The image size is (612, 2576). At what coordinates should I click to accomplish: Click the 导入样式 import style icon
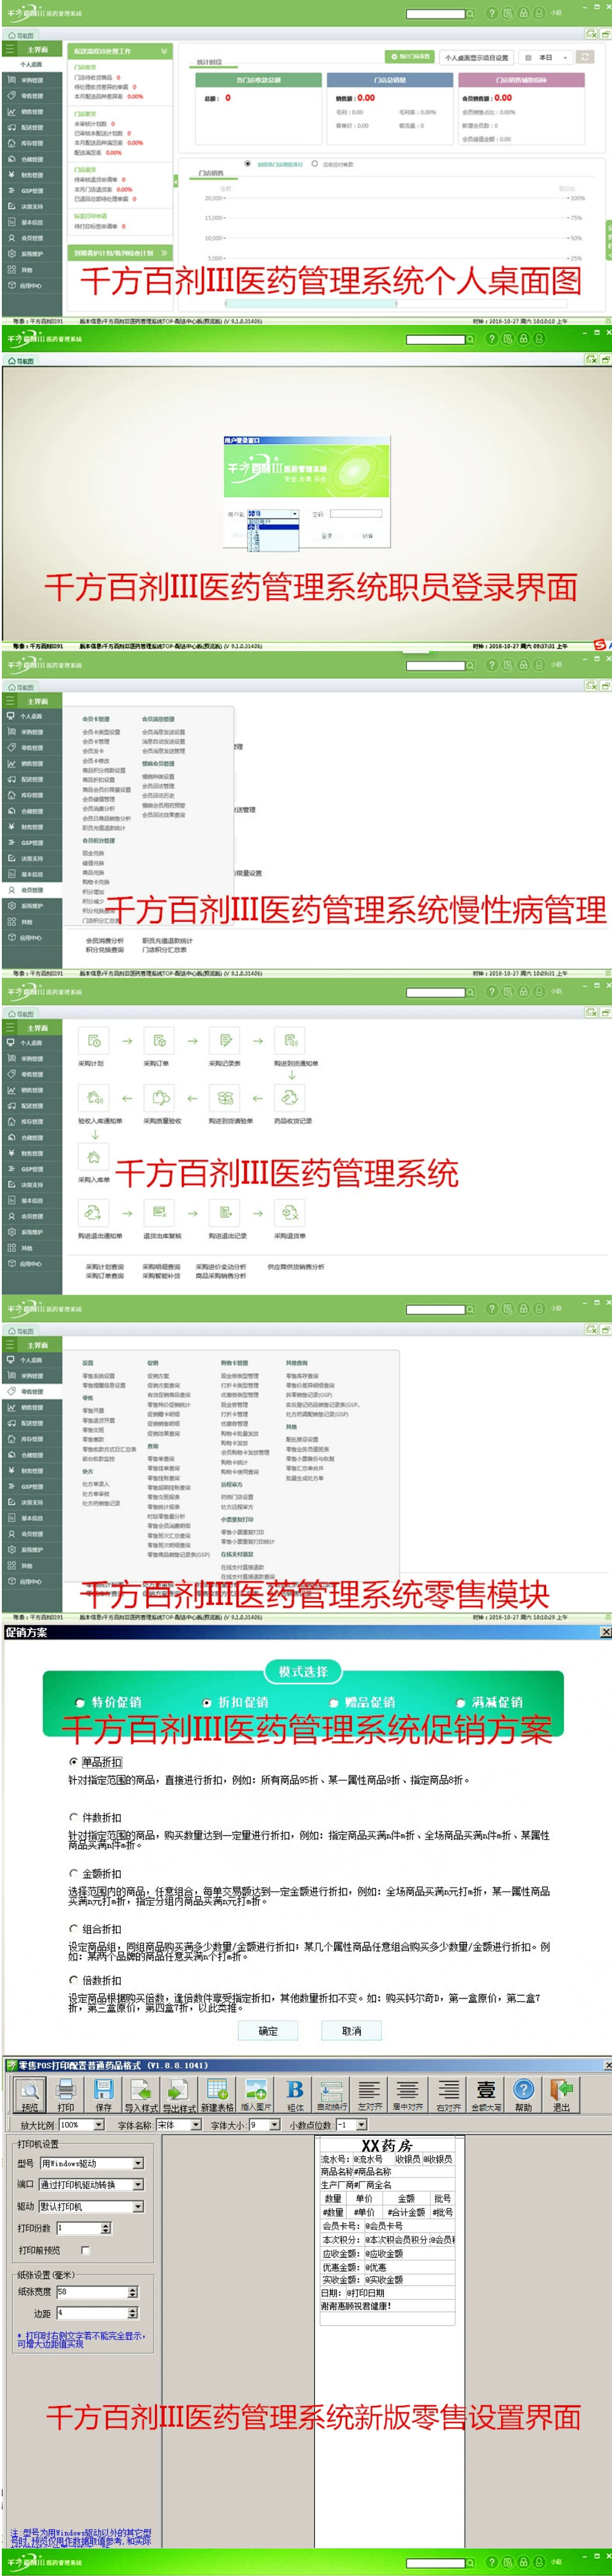[x=141, y=2094]
